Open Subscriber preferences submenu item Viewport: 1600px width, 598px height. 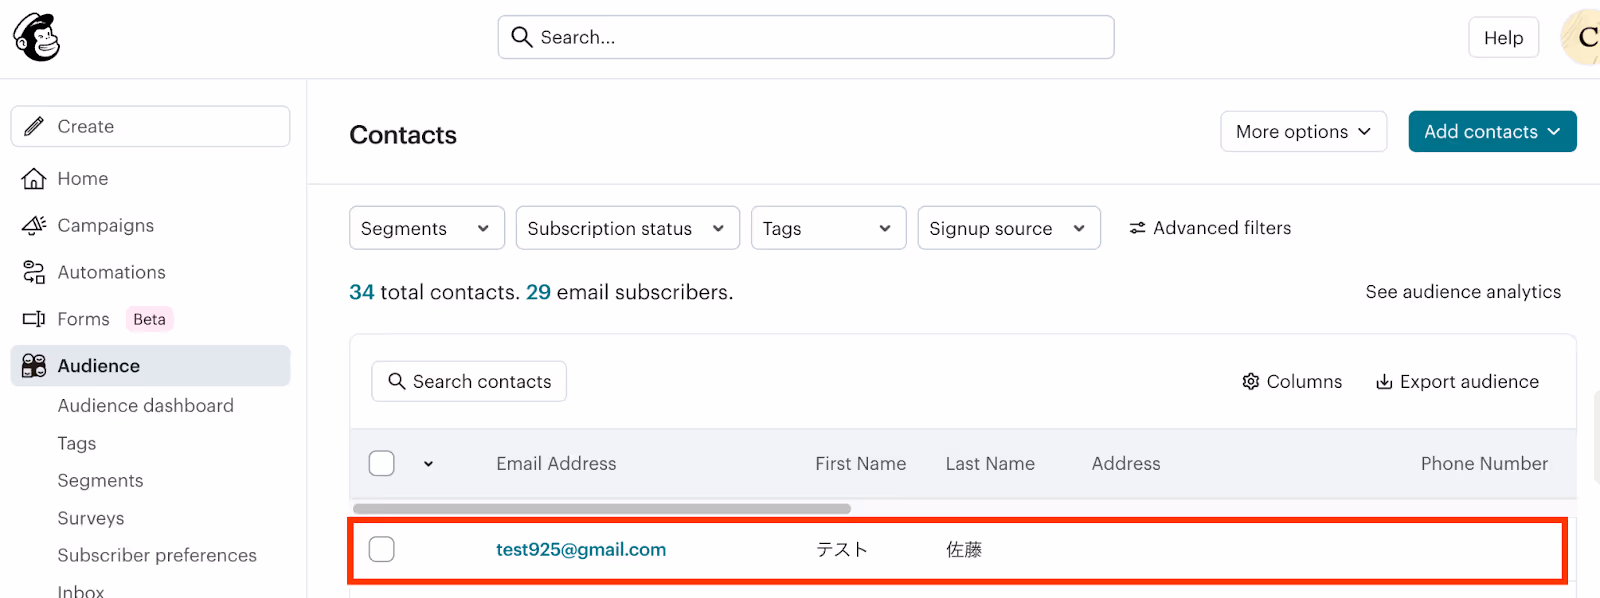pos(157,555)
